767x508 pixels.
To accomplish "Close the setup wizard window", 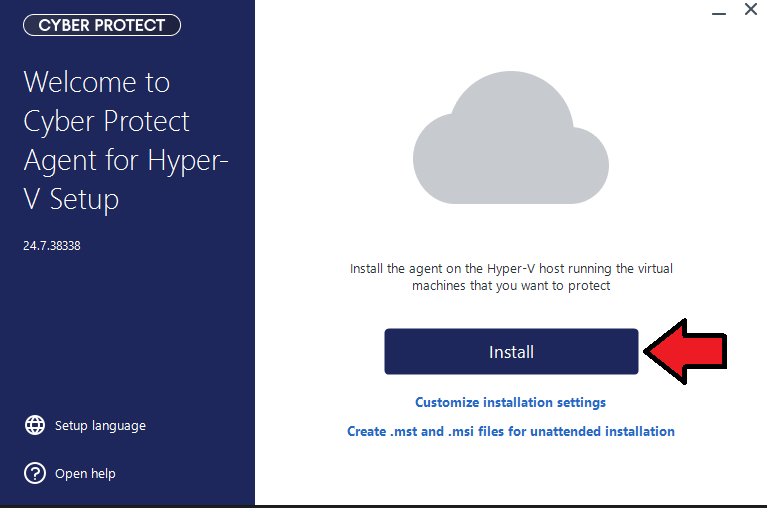I will [x=751, y=9].
